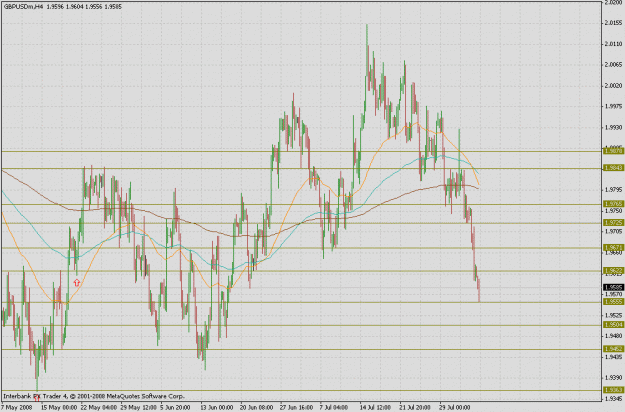The image size is (625, 412).
Task: Click the 2.0065 price axis label
Action: click(x=613, y=65)
